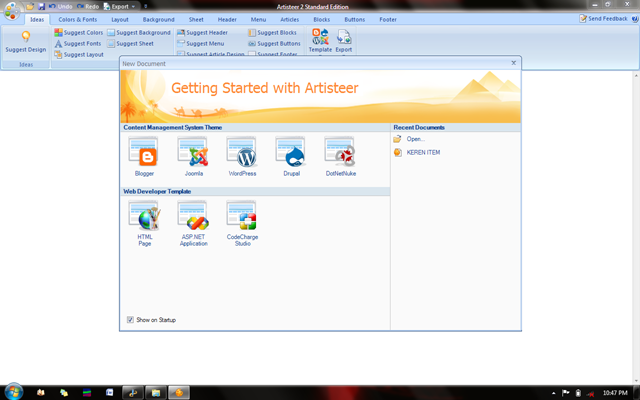
Task: Click the battery power tray icon
Action: pyautogui.click(x=578, y=393)
